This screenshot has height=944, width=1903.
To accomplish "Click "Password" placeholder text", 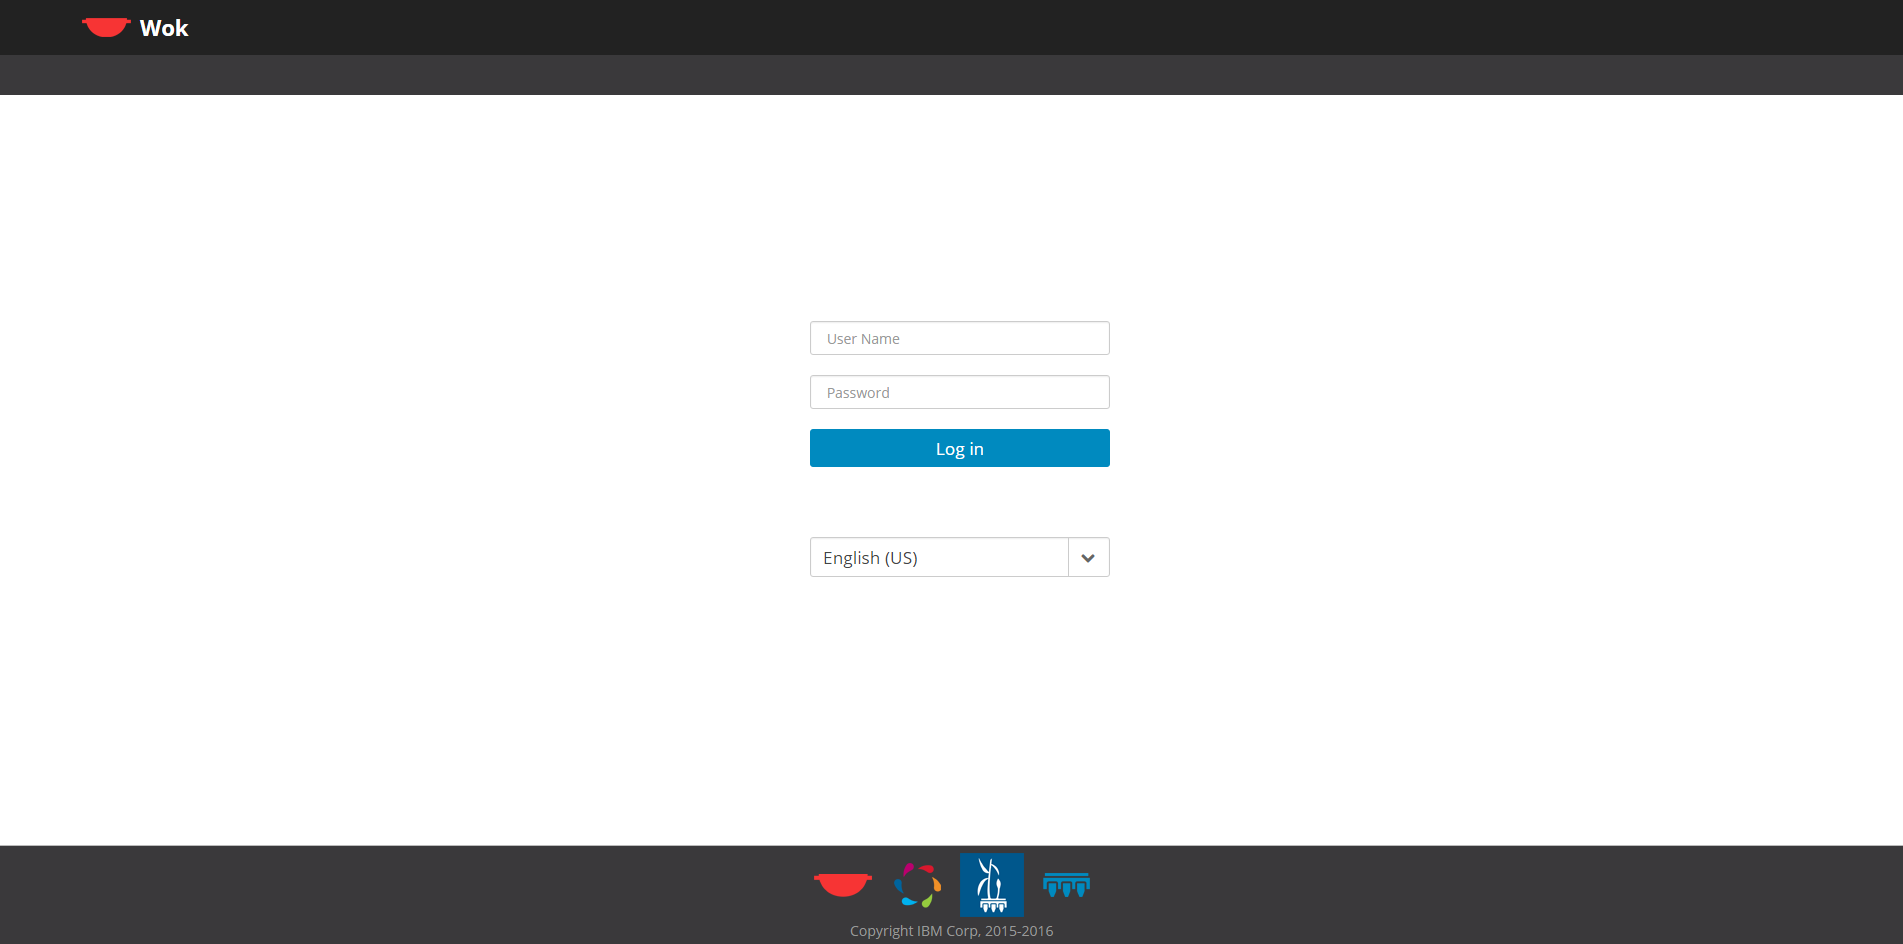I will [858, 393].
